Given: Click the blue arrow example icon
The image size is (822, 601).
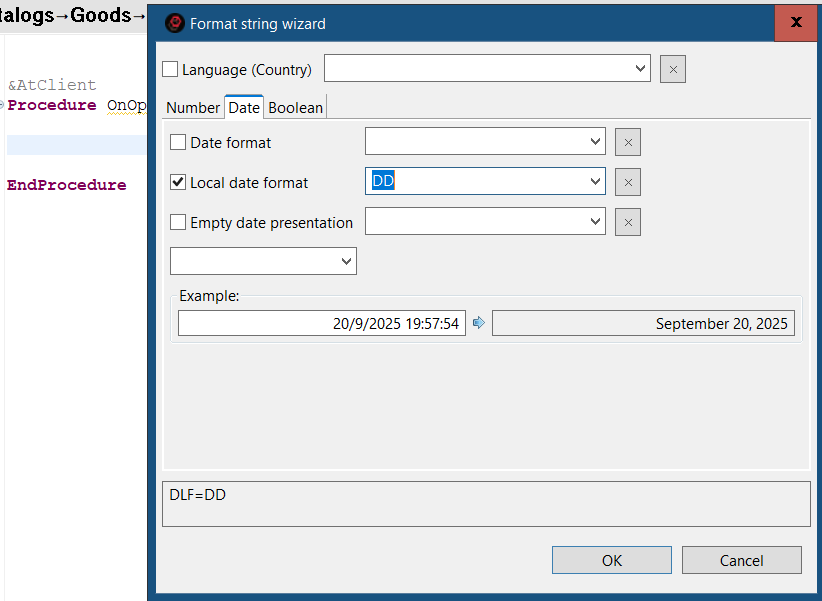Looking at the screenshot, I should (479, 323).
